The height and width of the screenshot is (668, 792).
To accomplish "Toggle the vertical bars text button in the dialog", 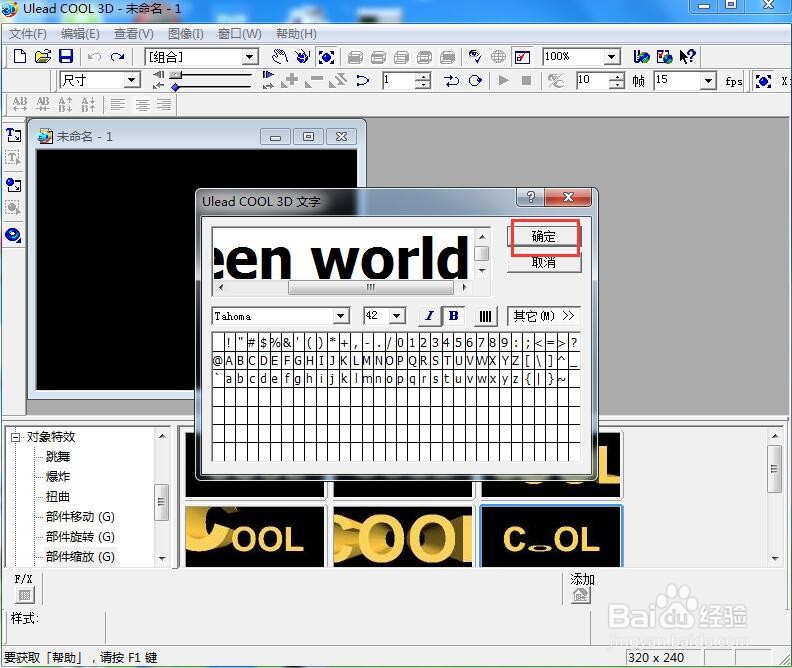I will pos(485,316).
